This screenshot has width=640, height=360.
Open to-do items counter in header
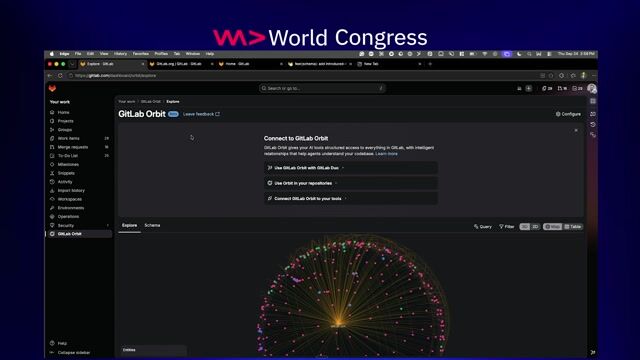coord(577,89)
